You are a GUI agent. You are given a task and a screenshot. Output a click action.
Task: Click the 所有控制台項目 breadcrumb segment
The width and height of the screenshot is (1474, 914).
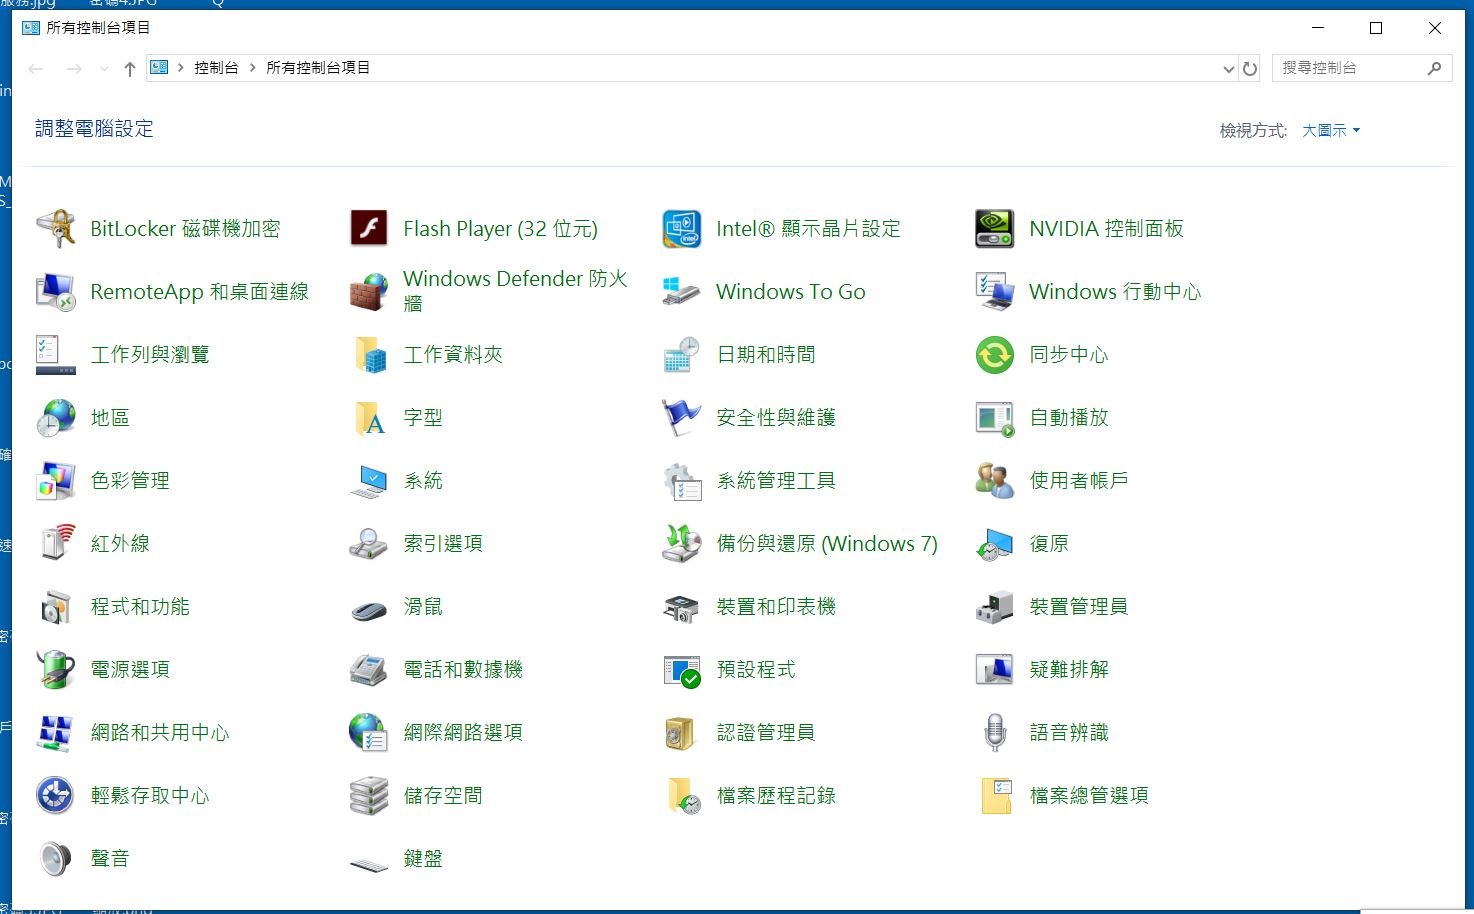(318, 67)
